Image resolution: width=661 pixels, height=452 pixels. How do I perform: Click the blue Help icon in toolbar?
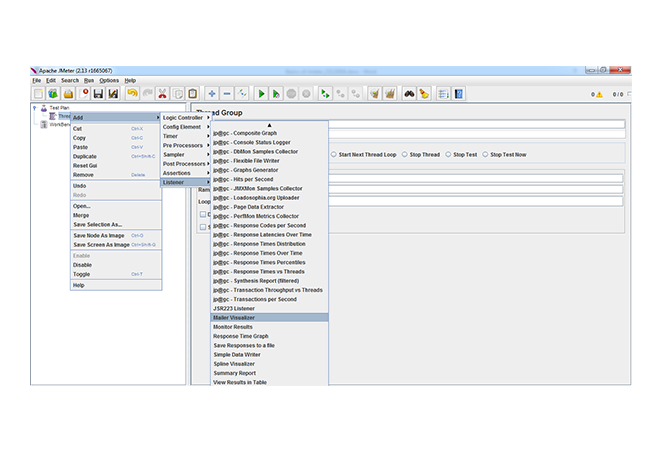(x=459, y=94)
